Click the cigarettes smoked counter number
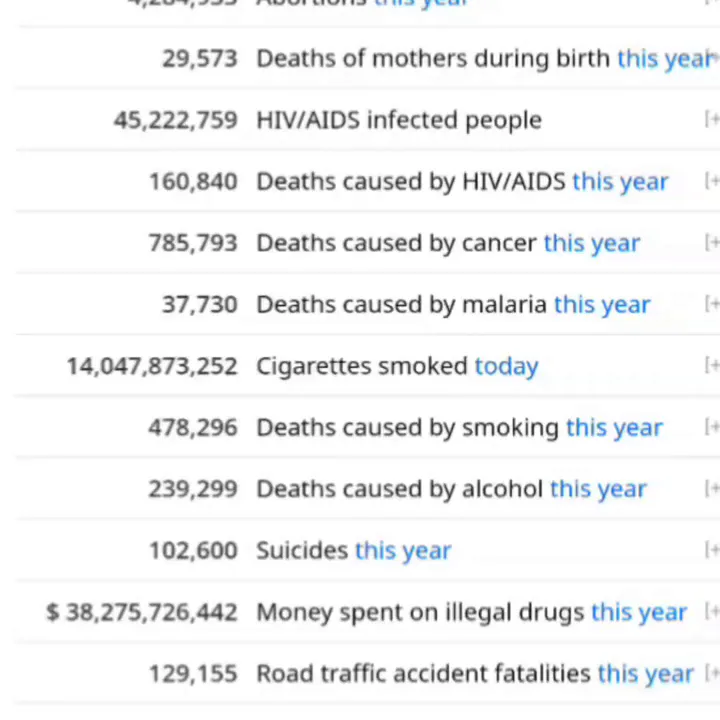 pyautogui.click(x=152, y=366)
